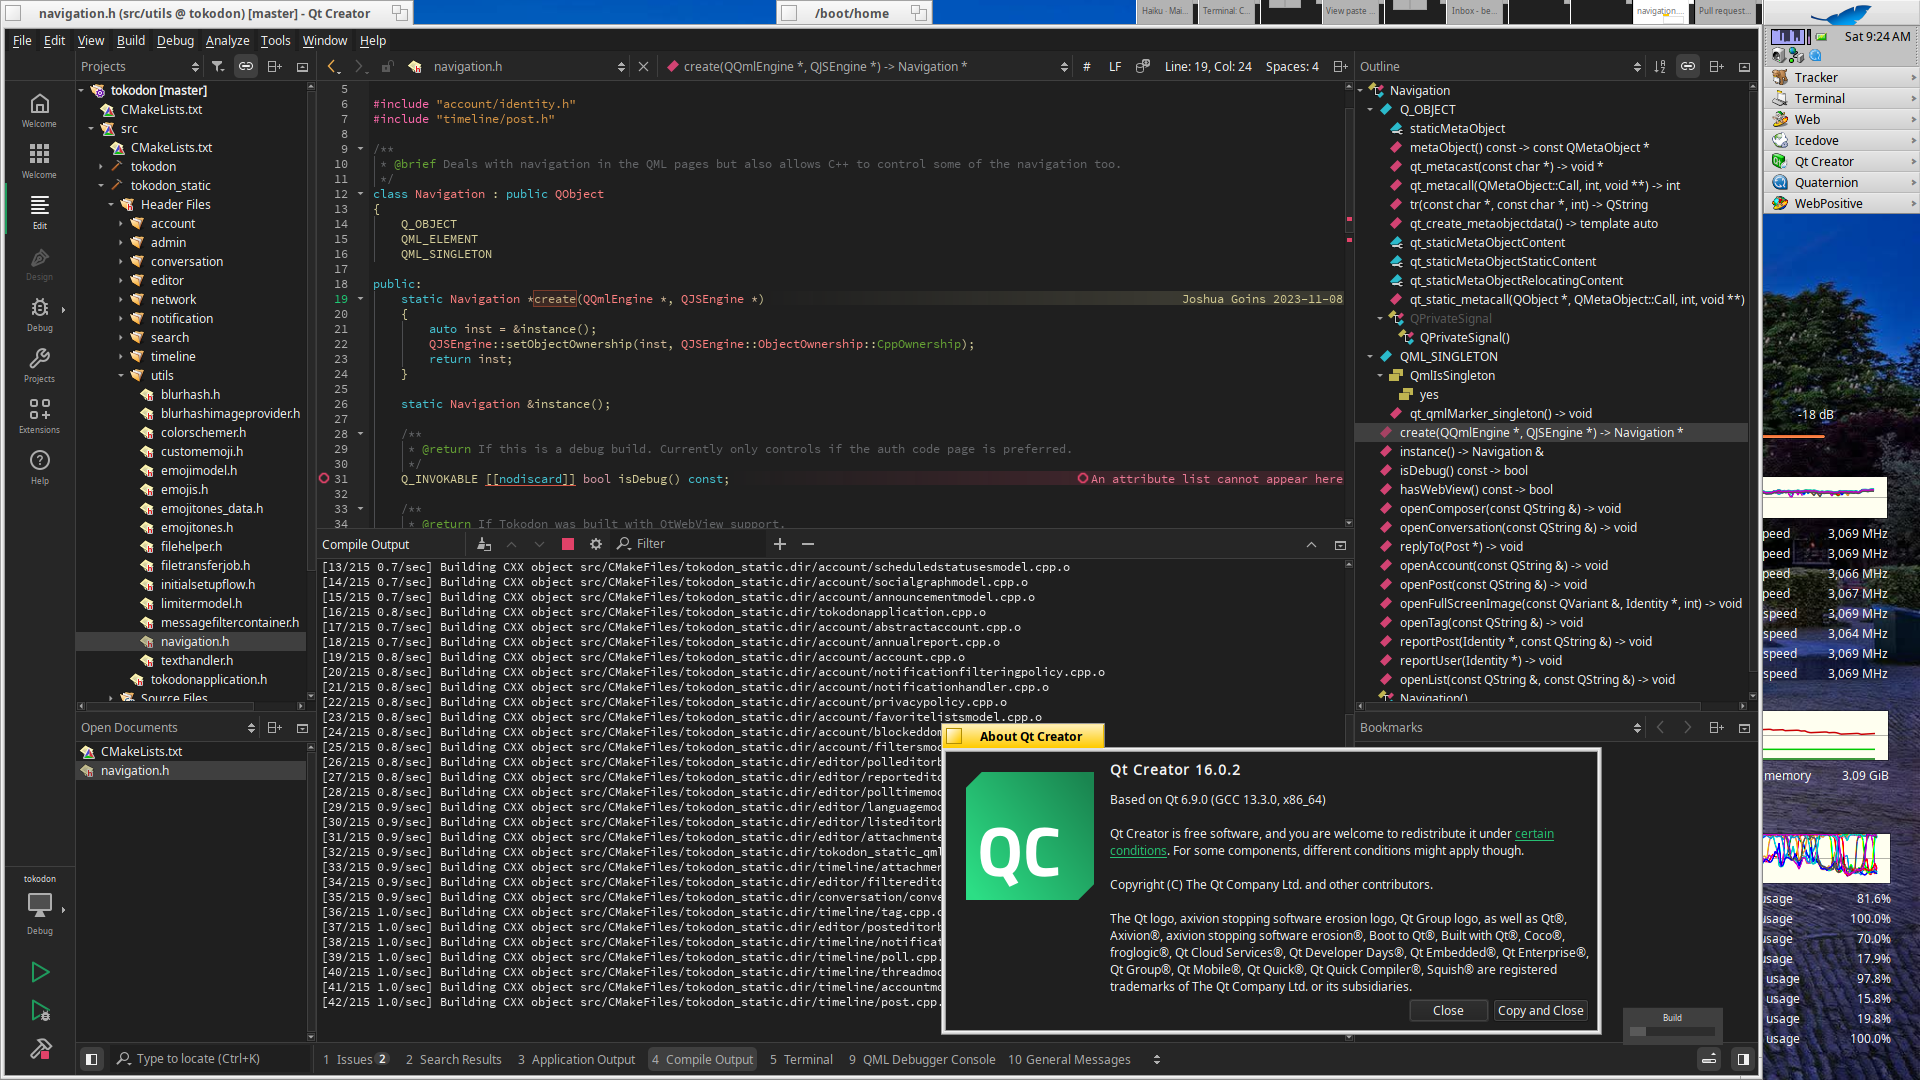Click the Build progress bar
Screen dimensions: 1920x1080
click(1672, 1031)
